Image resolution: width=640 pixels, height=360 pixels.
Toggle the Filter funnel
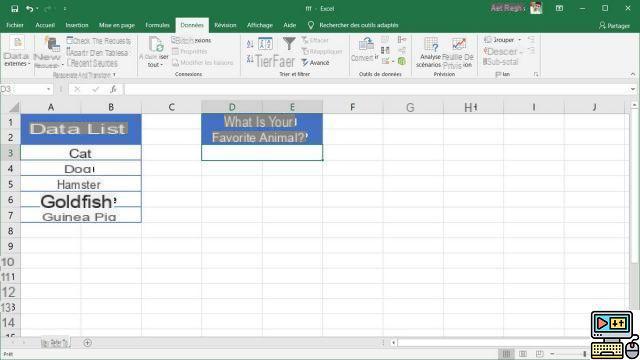click(289, 44)
